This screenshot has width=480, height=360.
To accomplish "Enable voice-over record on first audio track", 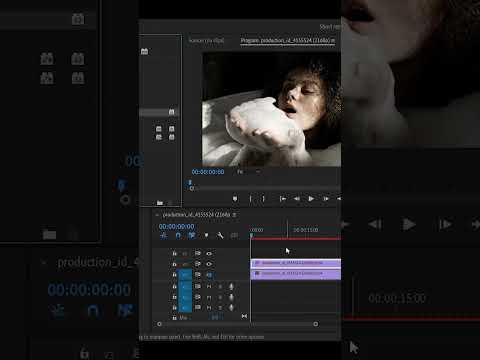I will point(231,286).
